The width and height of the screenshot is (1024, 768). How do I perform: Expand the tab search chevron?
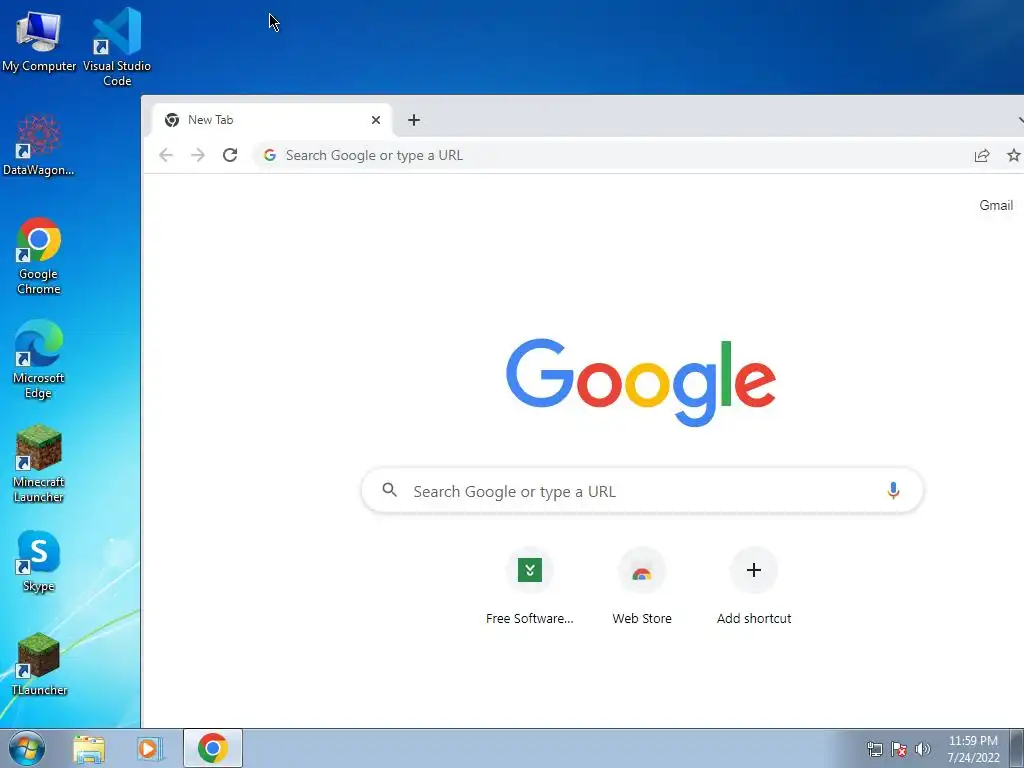coord(1019,120)
